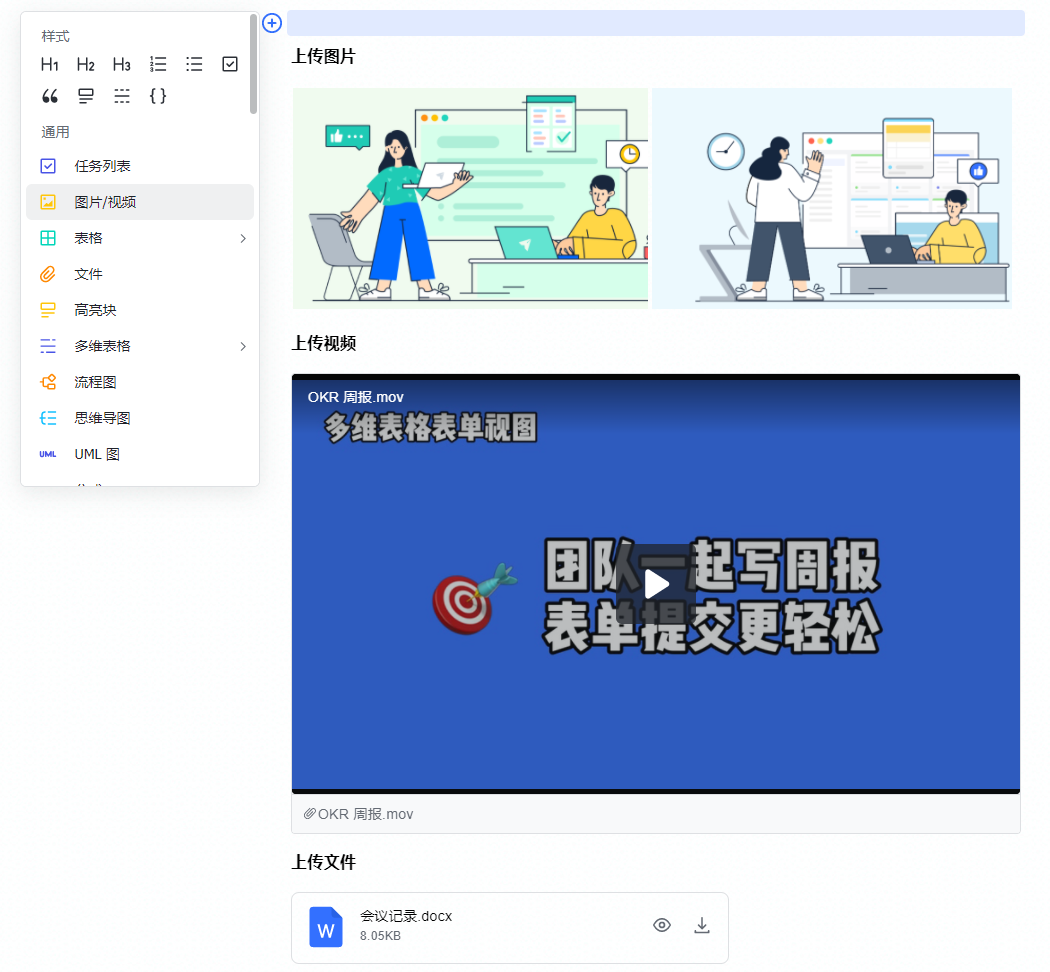Click the Word file icon
The image size is (1050, 972).
pos(325,927)
